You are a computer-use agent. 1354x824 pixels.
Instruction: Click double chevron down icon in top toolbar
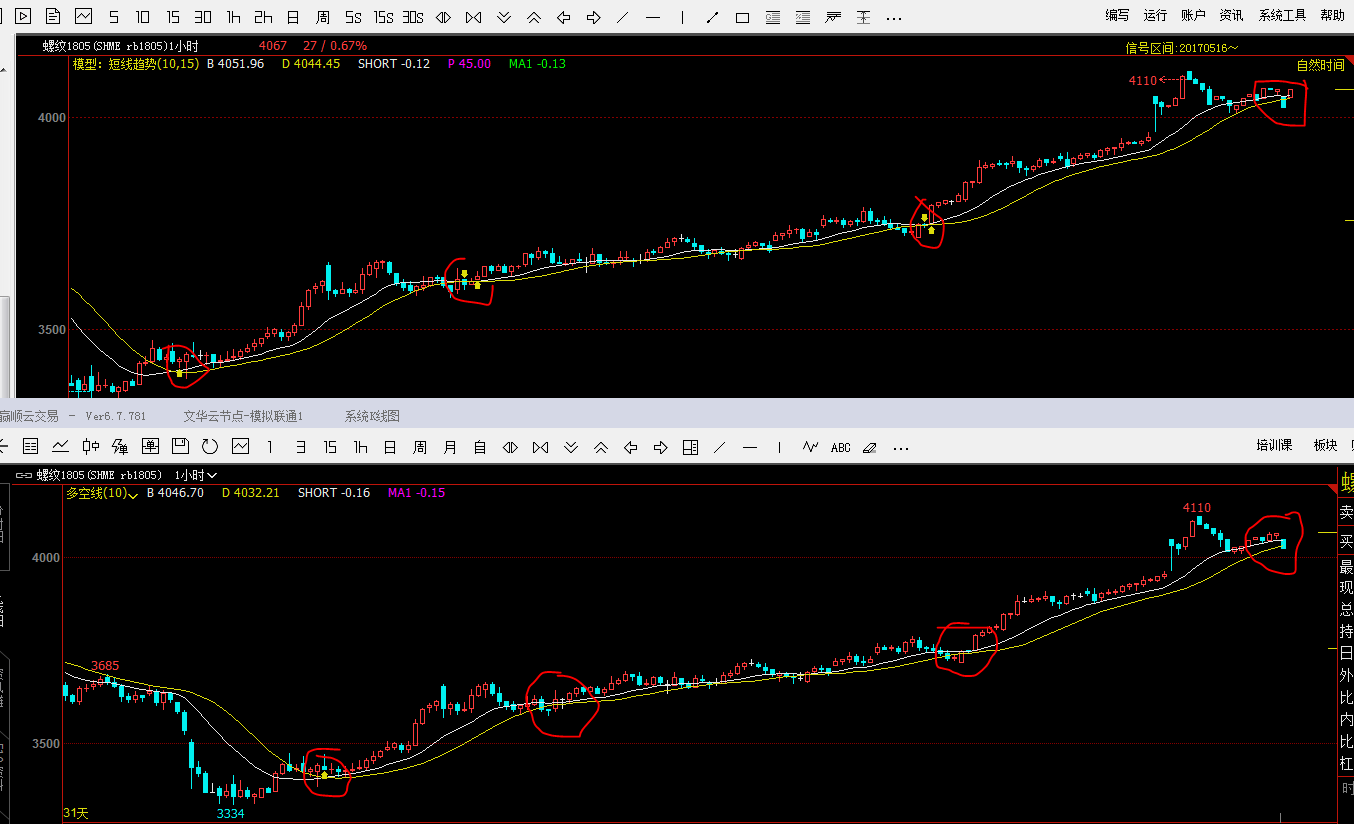(x=504, y=17)
